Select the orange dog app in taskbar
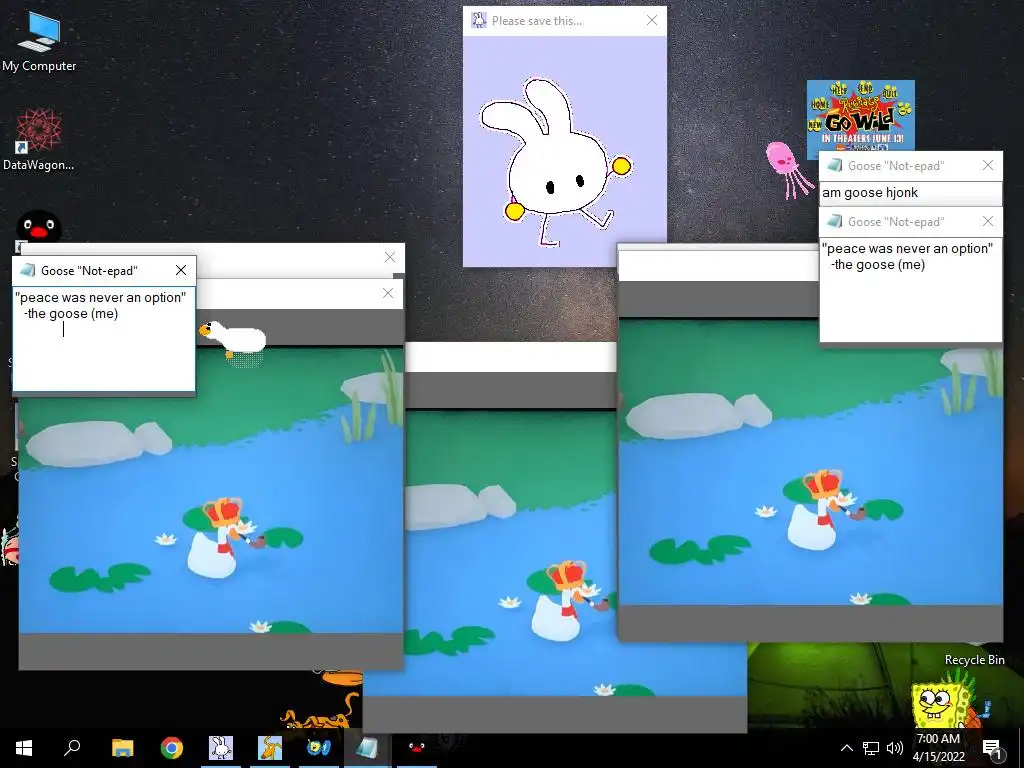 (270, 748)
